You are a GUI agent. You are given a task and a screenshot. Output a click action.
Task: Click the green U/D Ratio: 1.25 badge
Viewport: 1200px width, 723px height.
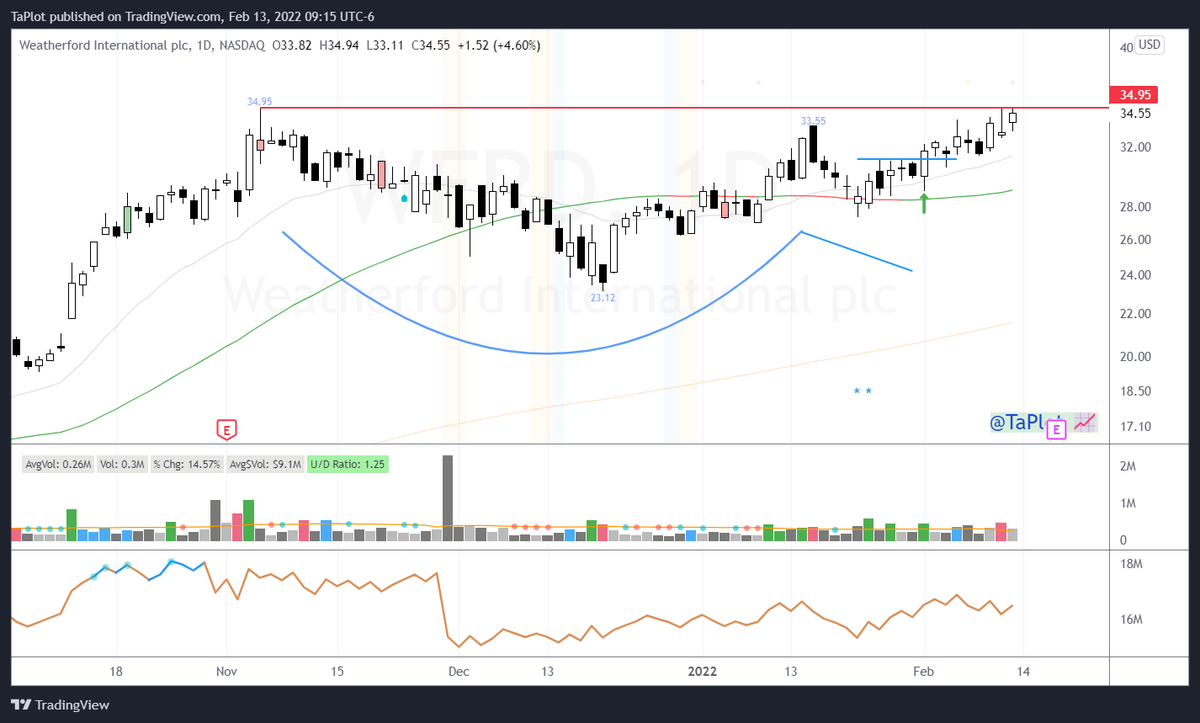coord(348,464)
